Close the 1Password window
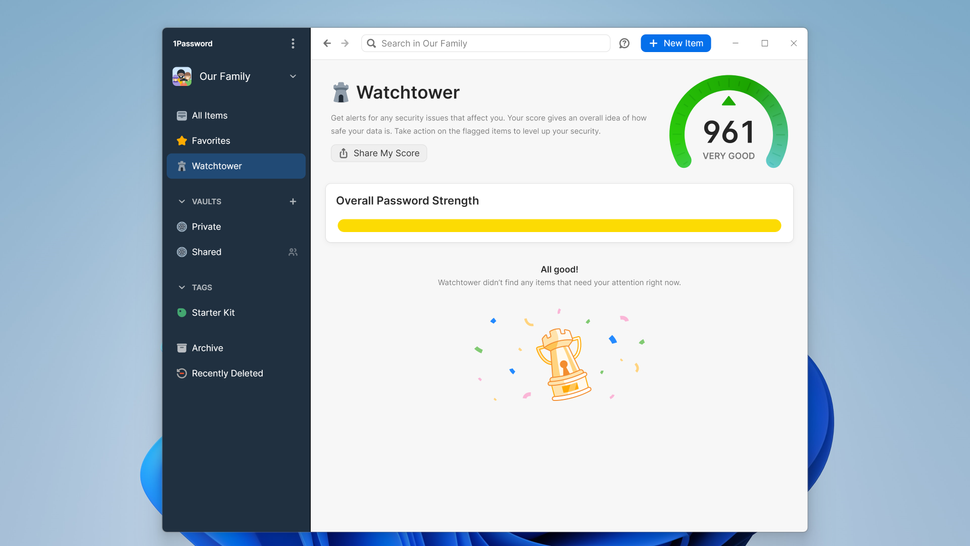This screenshot has width=970, height=546. [794, 43]
